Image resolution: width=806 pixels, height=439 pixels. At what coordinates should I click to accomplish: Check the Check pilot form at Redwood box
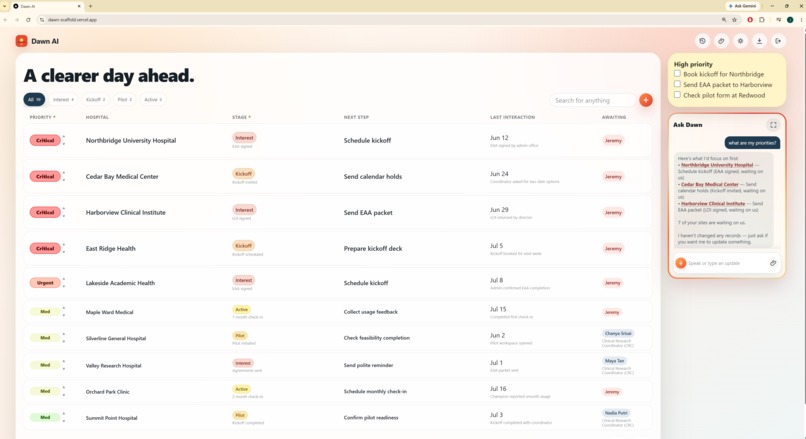tap(677, 95)
